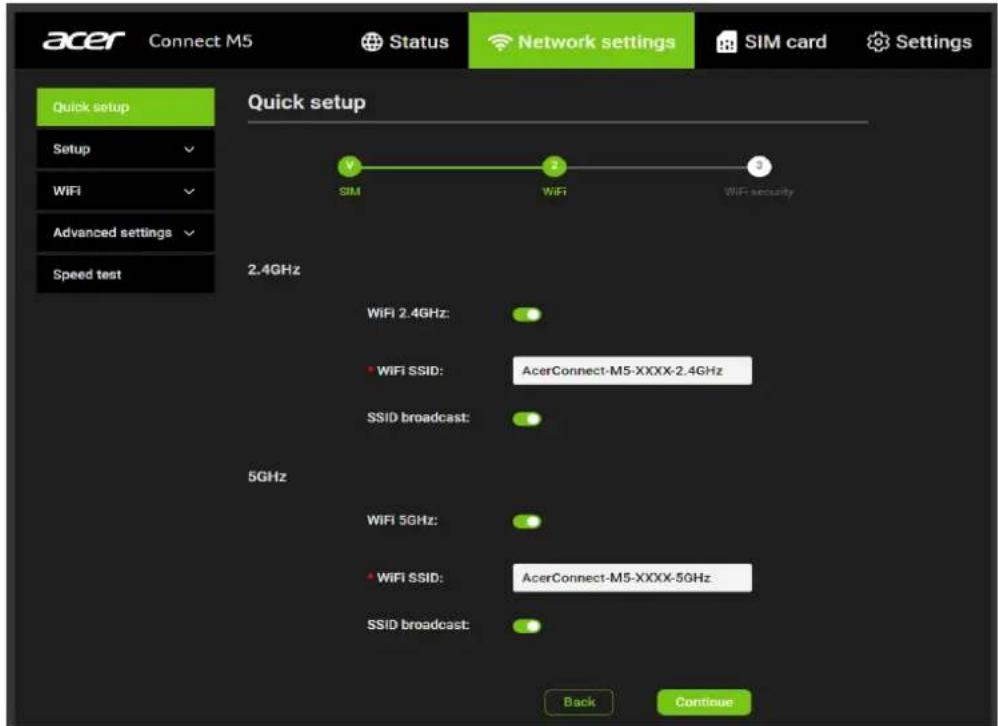
Task: Expand the WiFi sidebar menu chevron
Action: [189, 192]
